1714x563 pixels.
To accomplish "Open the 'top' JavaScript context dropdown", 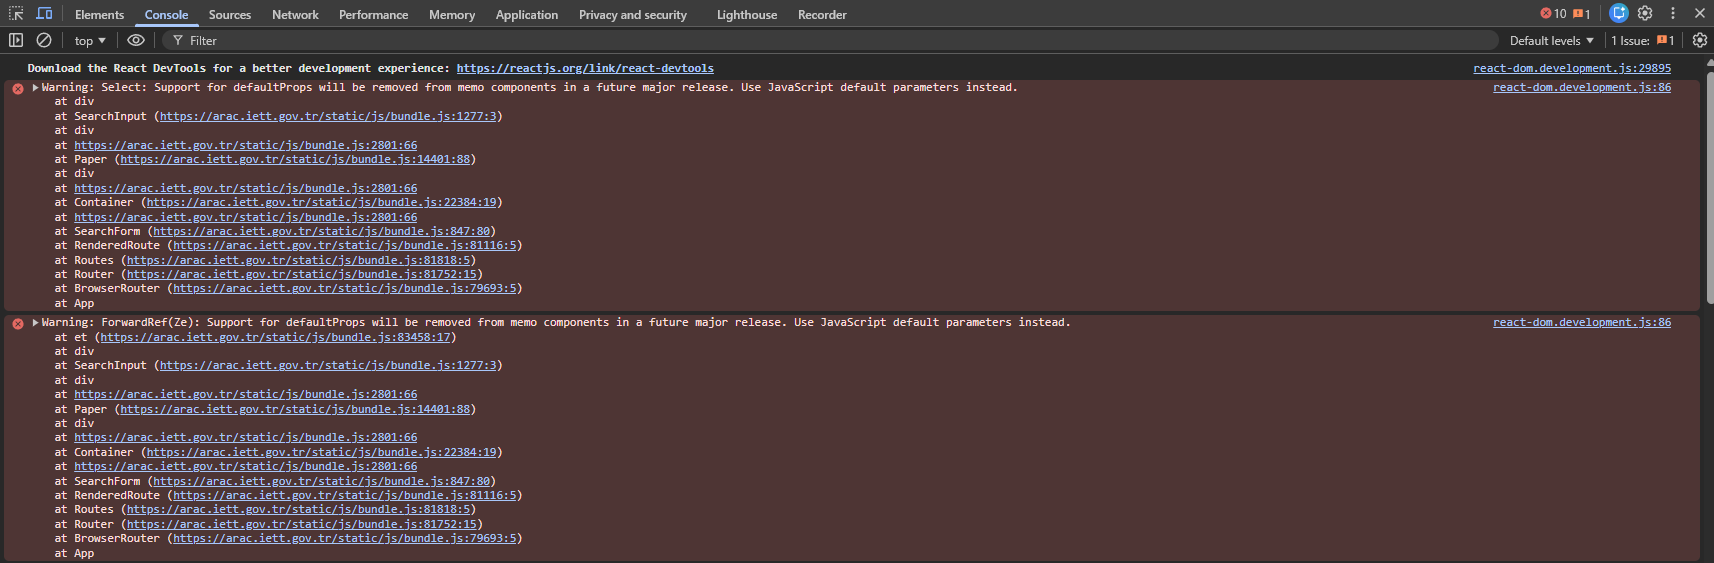I will point(90,40).
